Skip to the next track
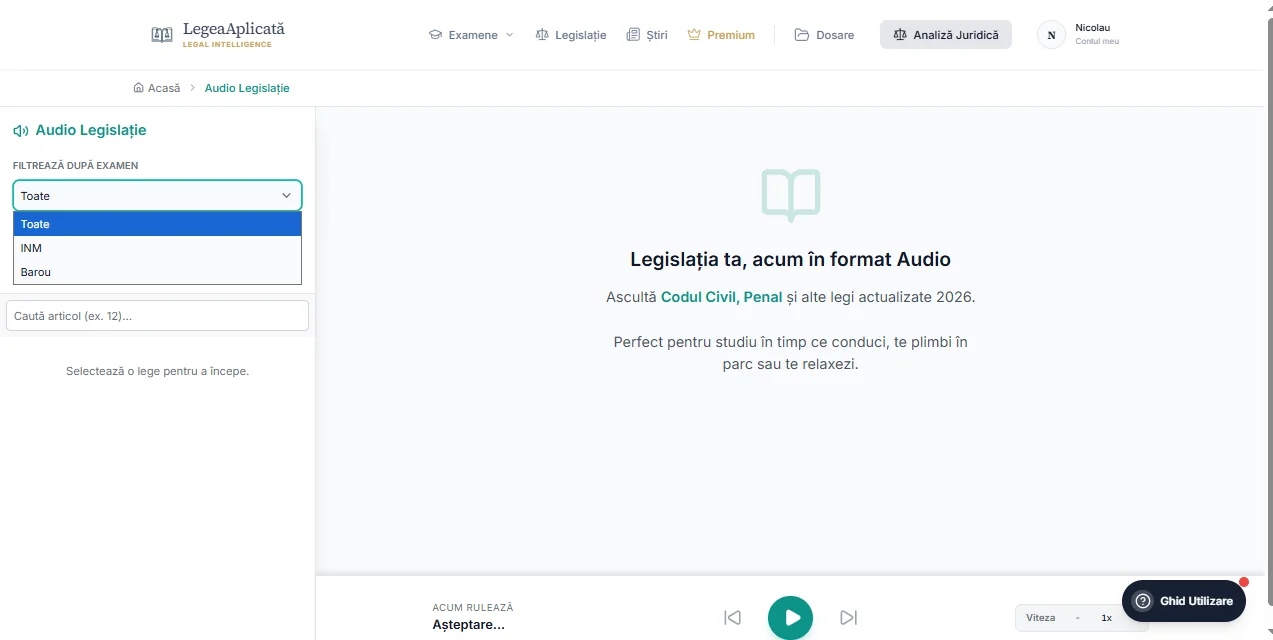 tap(848, 618)
